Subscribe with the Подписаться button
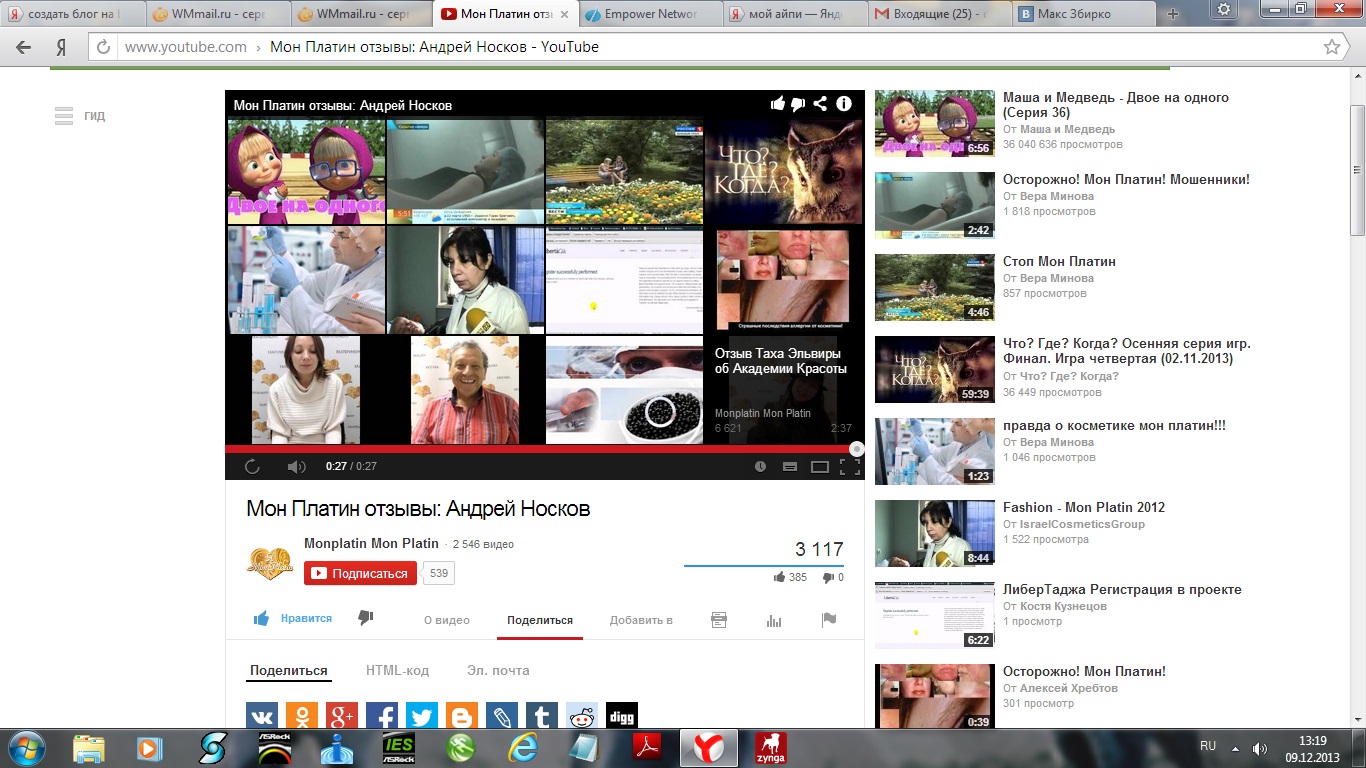The width and height of the screenshot is (1366, 768). click(360, 573)
